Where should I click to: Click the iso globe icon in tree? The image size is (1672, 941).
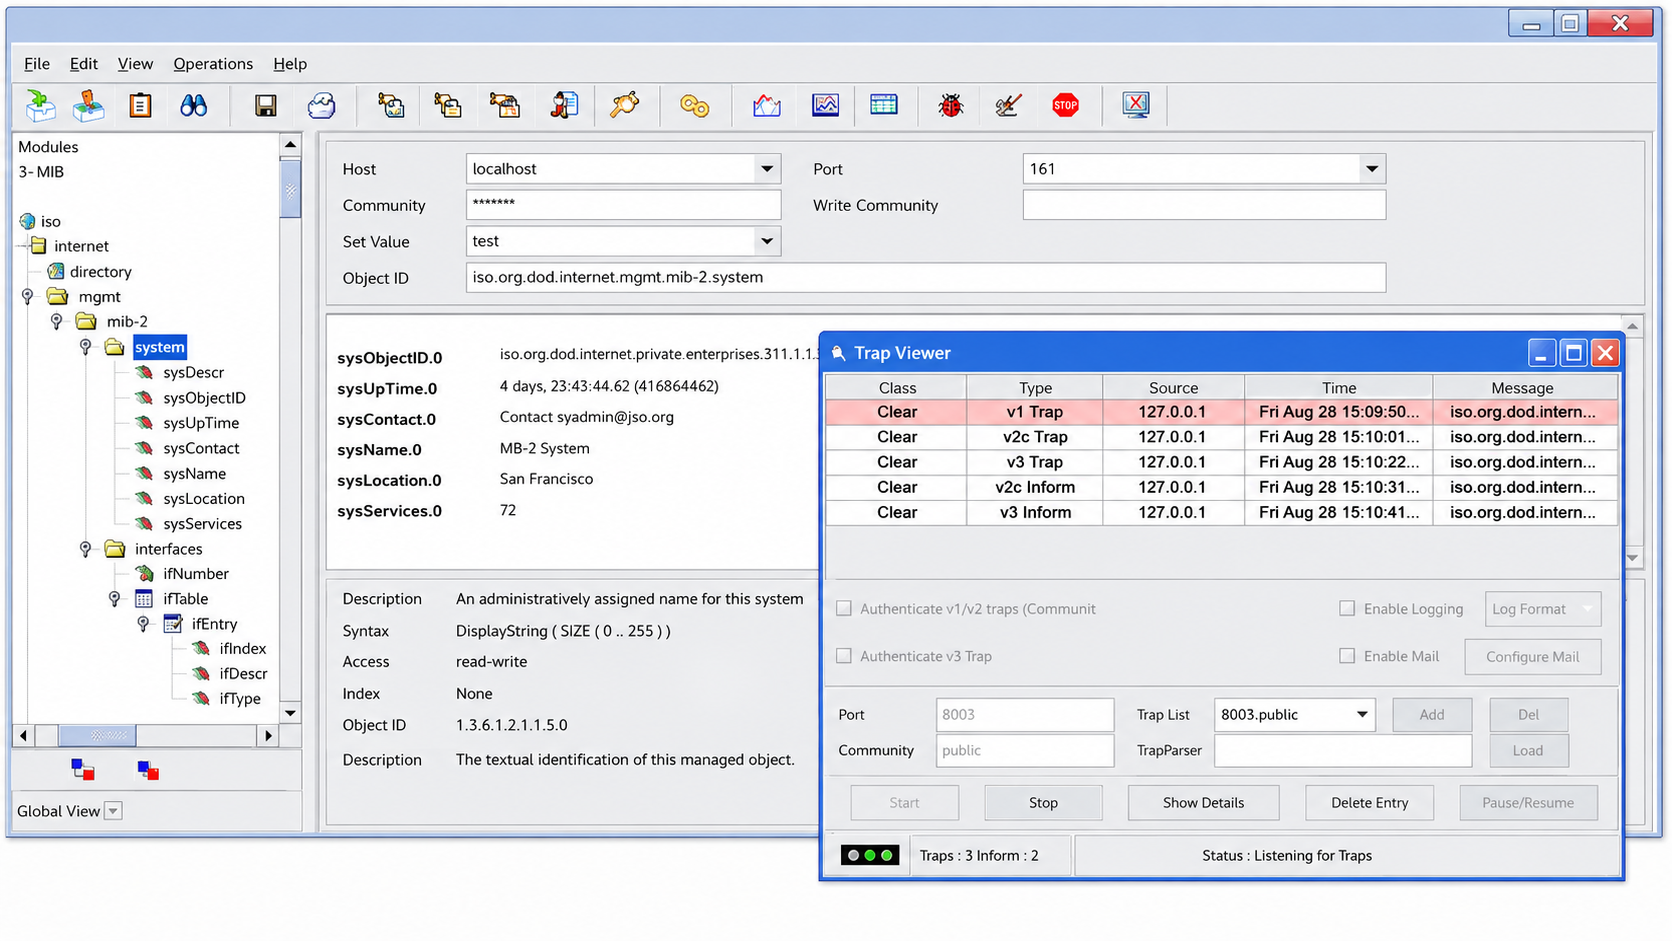[x=27, y=221]
